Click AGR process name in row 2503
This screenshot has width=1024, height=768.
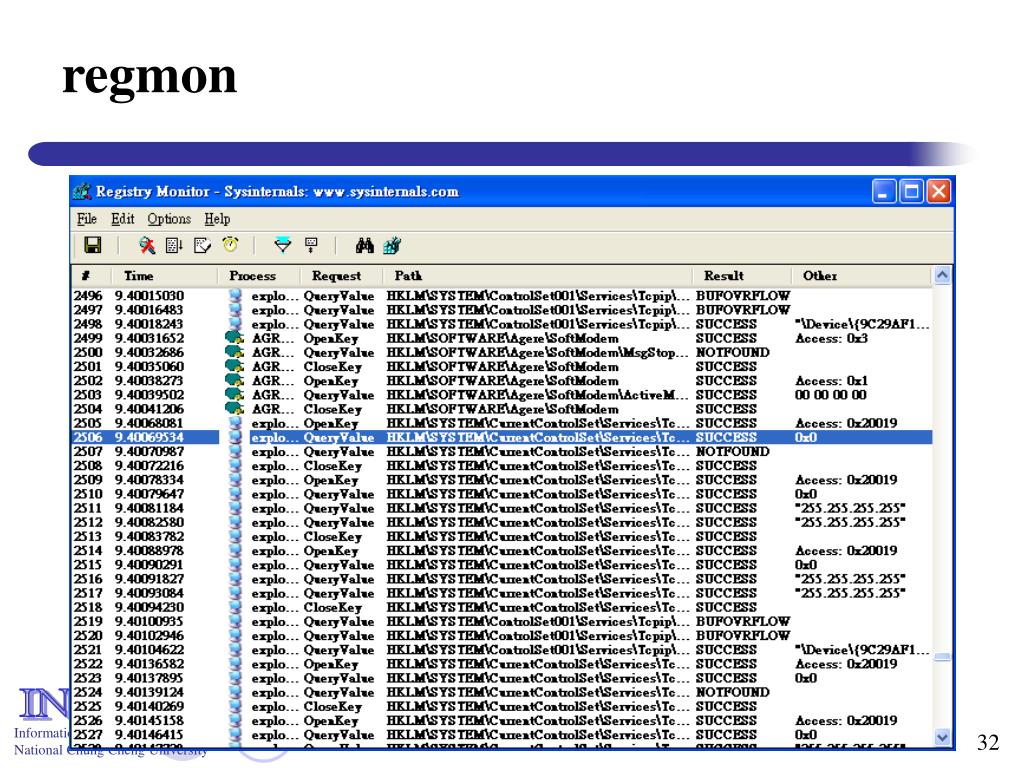point(273,395)
